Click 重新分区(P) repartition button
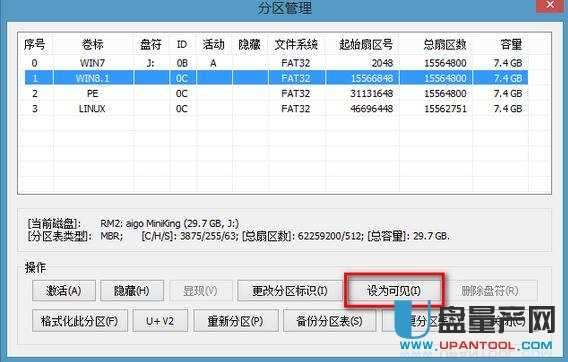 236,321
